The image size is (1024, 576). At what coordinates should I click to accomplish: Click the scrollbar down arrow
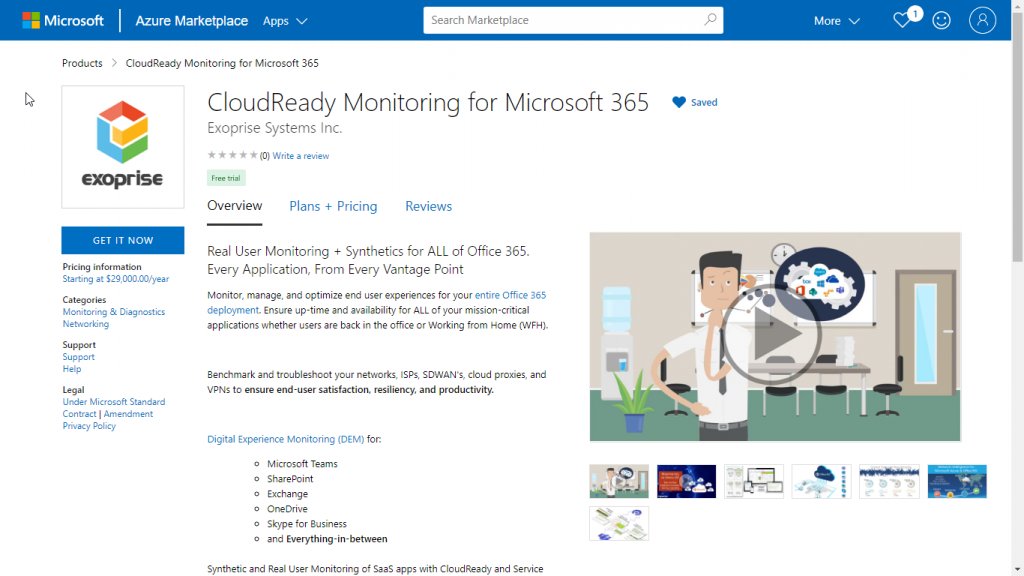pos(1017,569)
